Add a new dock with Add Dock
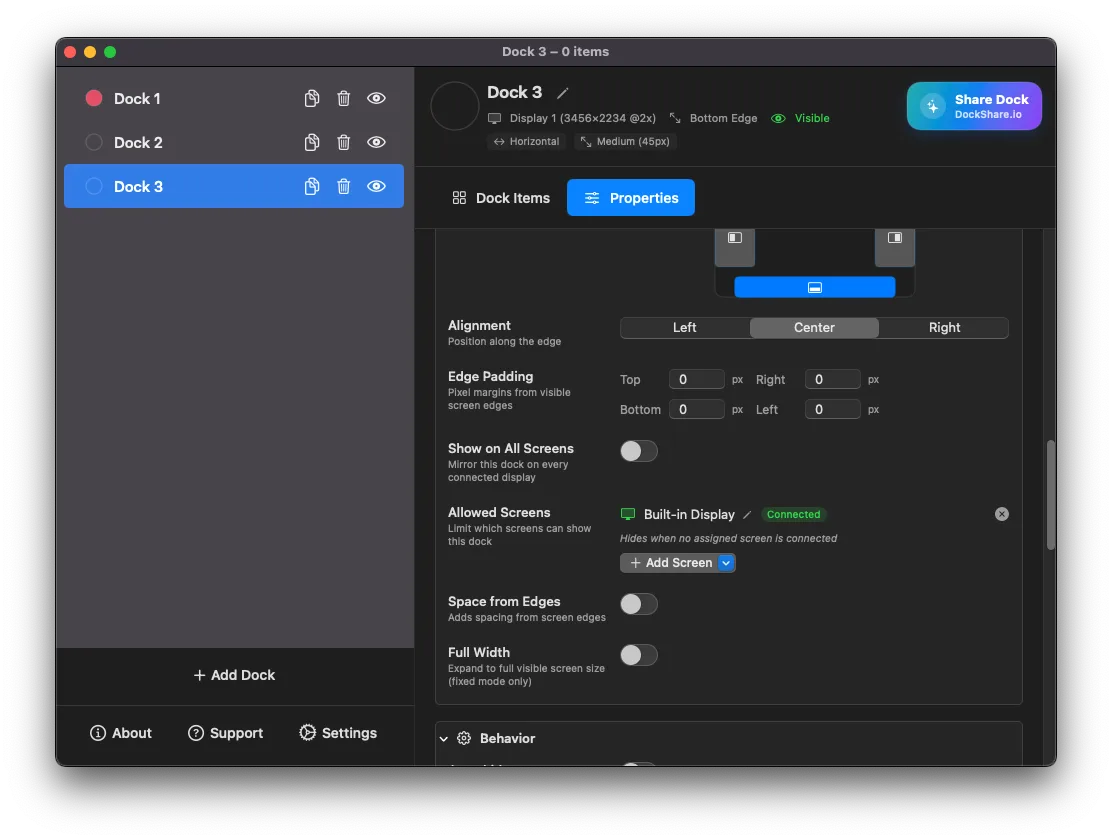 coord(234,675)
